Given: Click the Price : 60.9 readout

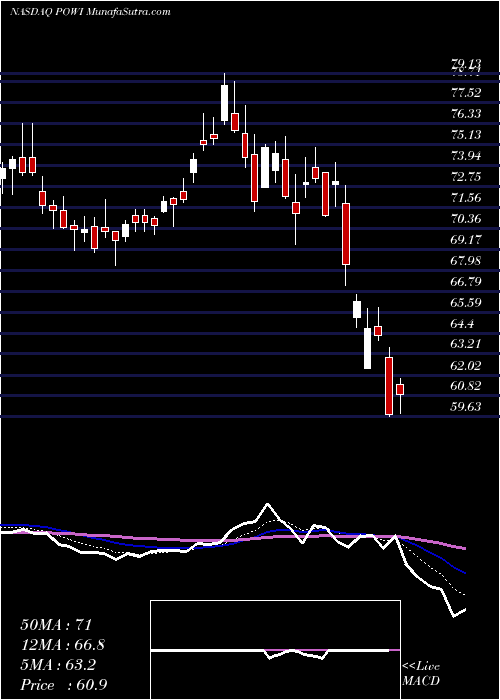Looking at the screenshot, I should pyautogui.click(x=63, y=685).
